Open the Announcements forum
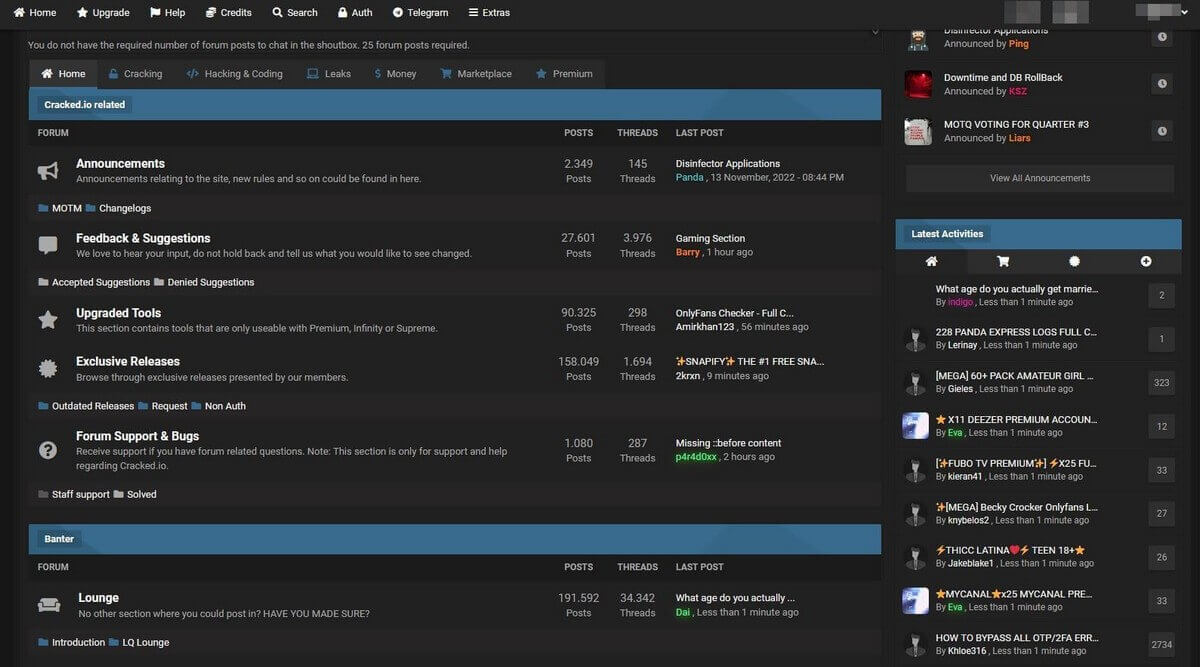Screen dimensions: 1200x667 [120, 163]
